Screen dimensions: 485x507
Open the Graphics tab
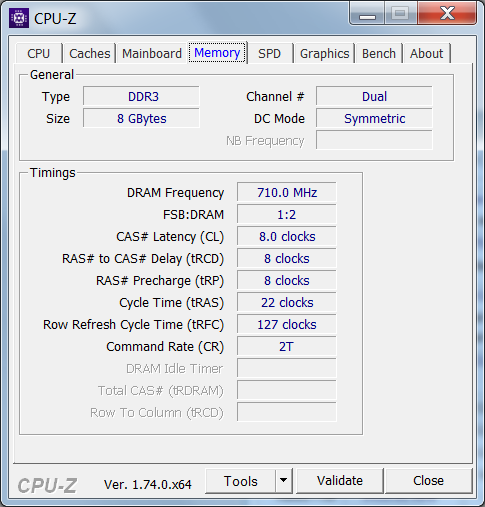[x=324, y=53]
